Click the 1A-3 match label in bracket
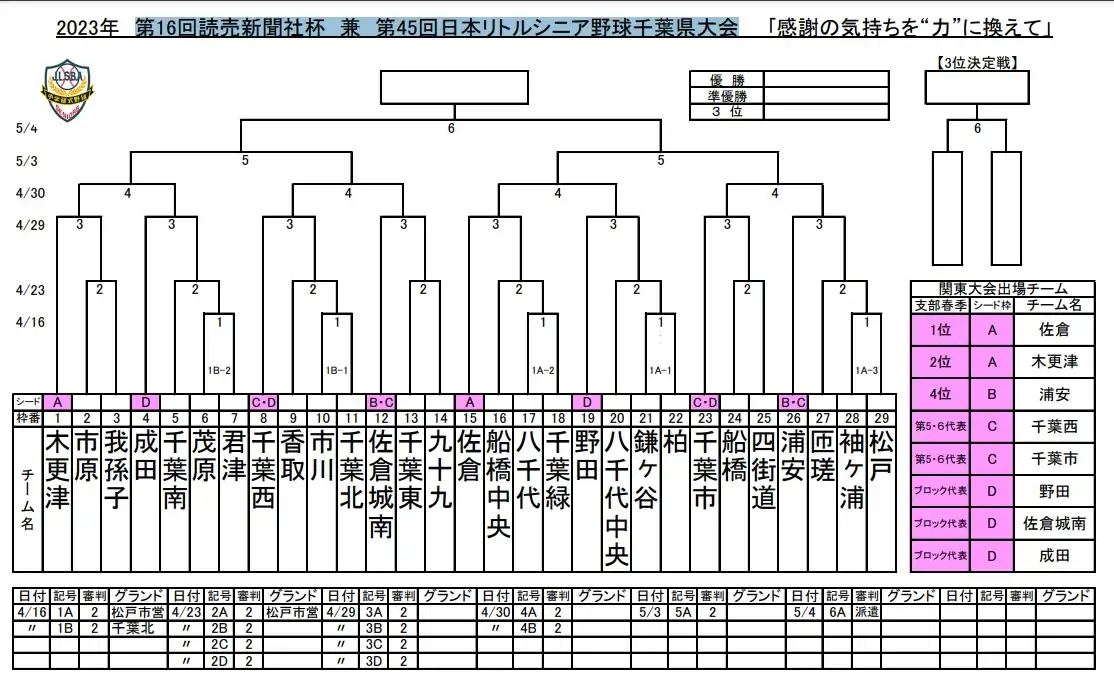 tap(866, 370)
